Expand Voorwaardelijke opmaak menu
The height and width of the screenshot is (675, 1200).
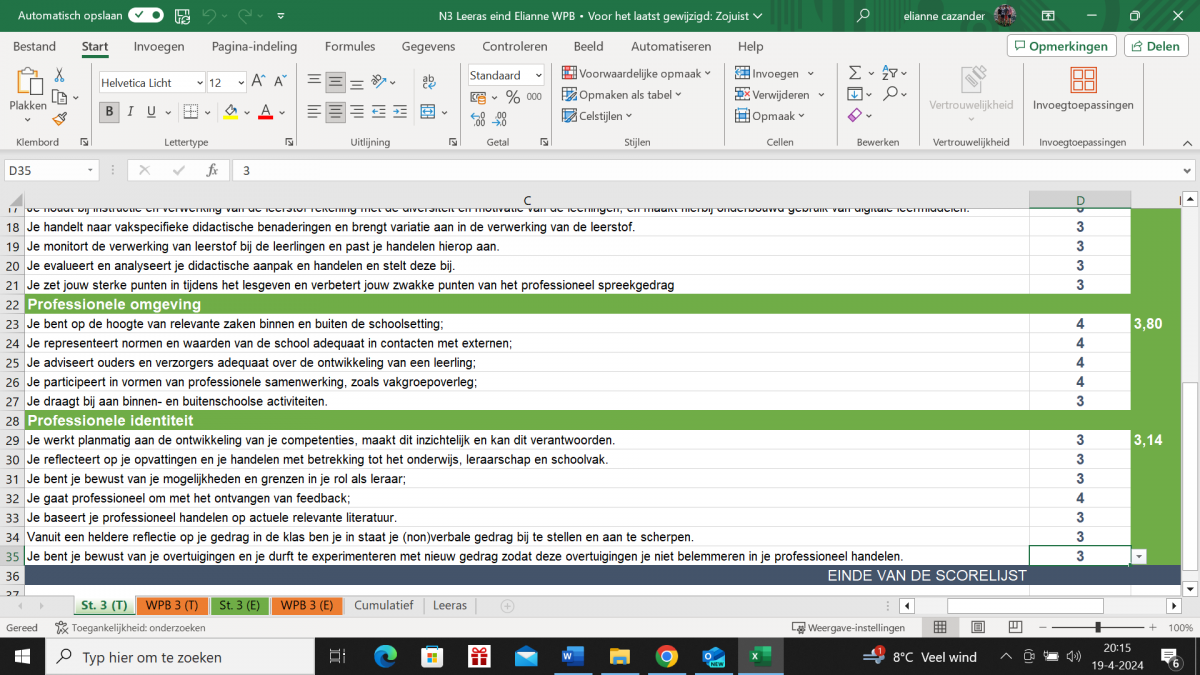pos(637,73)
